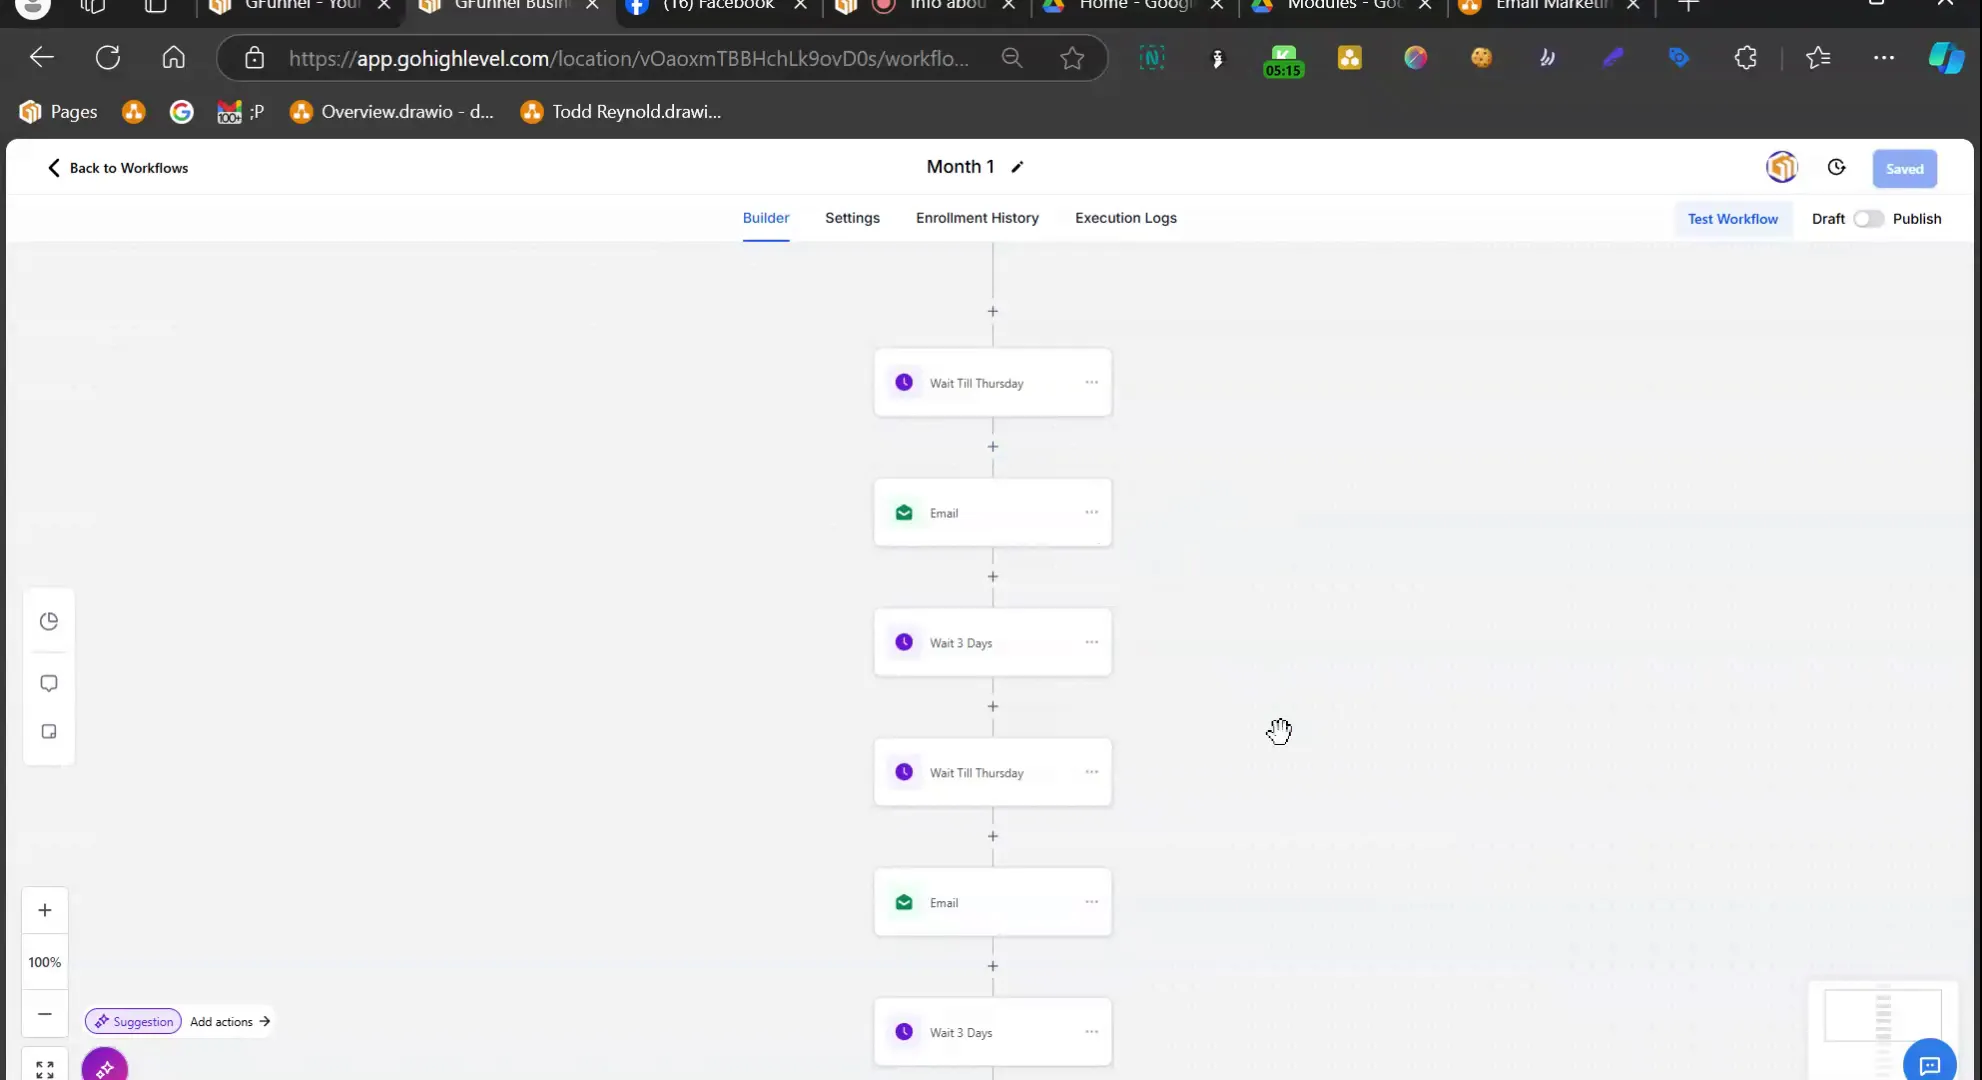Click clock icon on second Wait Till Thursday

pos(904,772)
